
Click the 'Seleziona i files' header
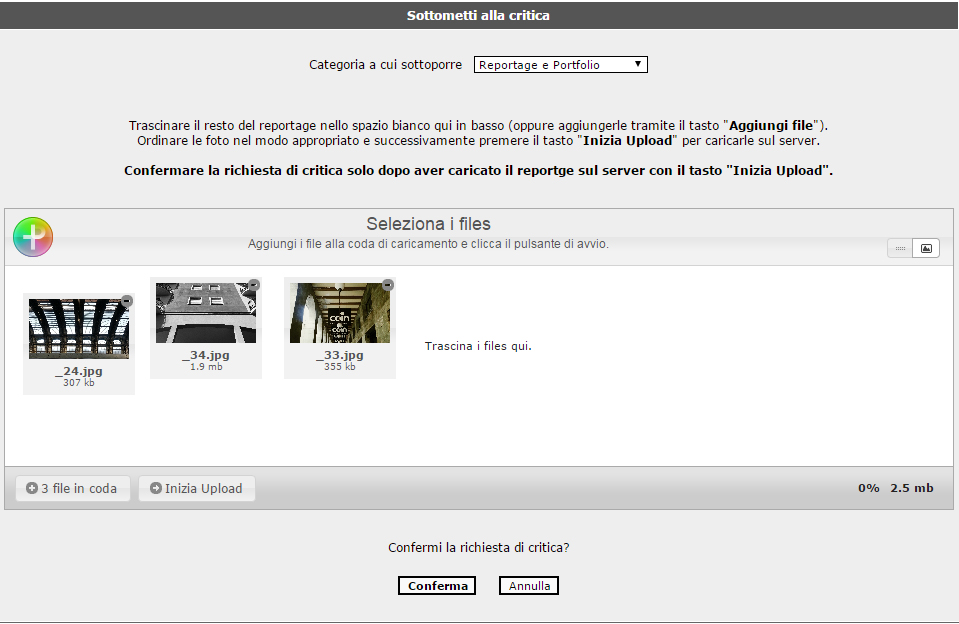(428, 224)
